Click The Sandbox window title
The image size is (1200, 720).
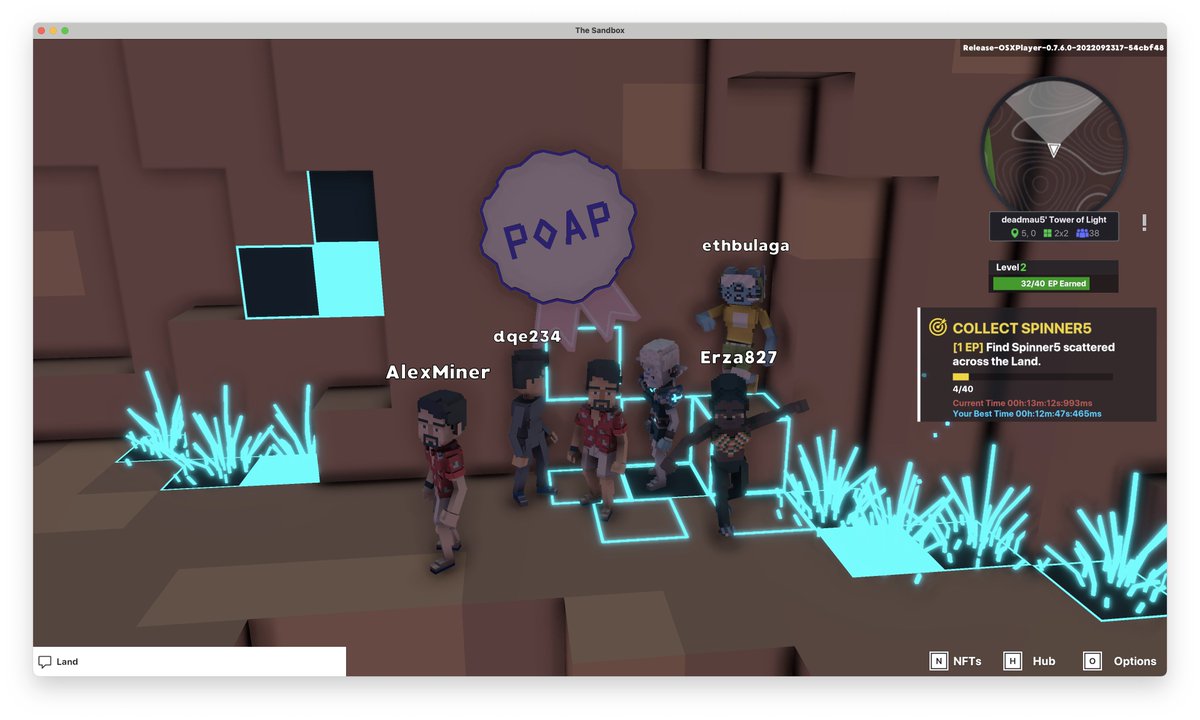click(x=599, y=31)
